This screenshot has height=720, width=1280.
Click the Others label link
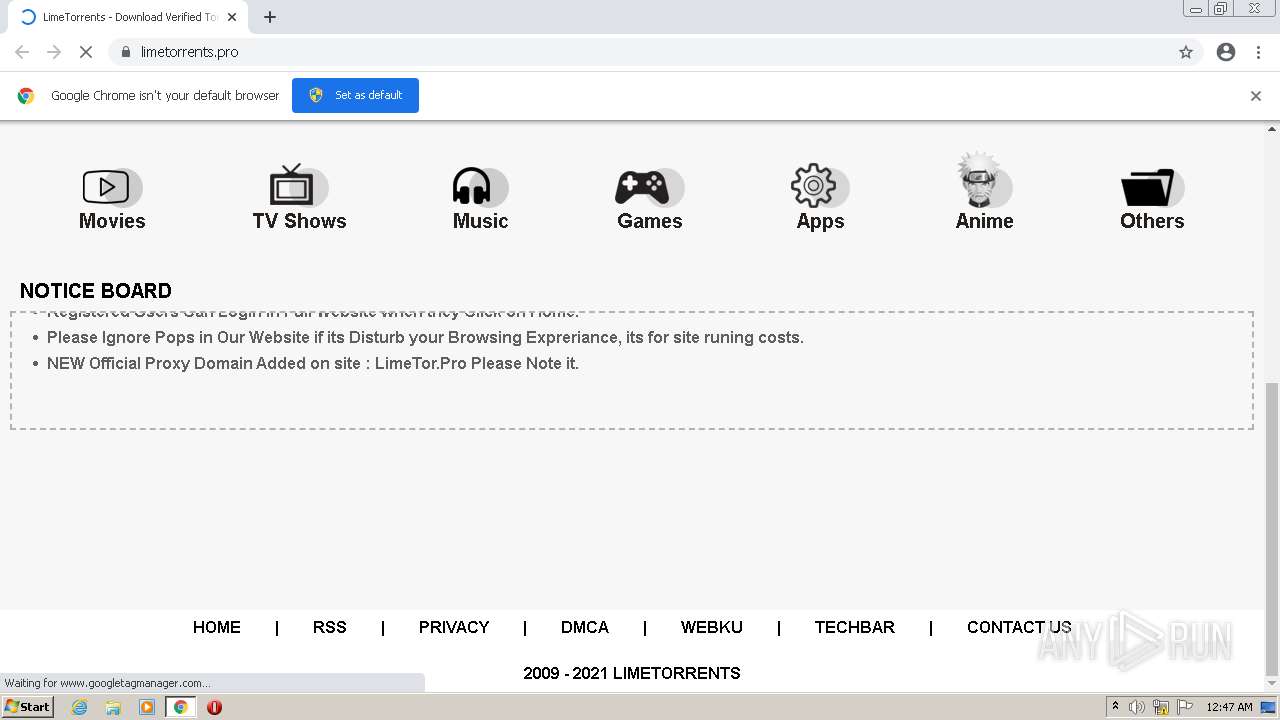pyautogui.click(x=1152, y=221)
